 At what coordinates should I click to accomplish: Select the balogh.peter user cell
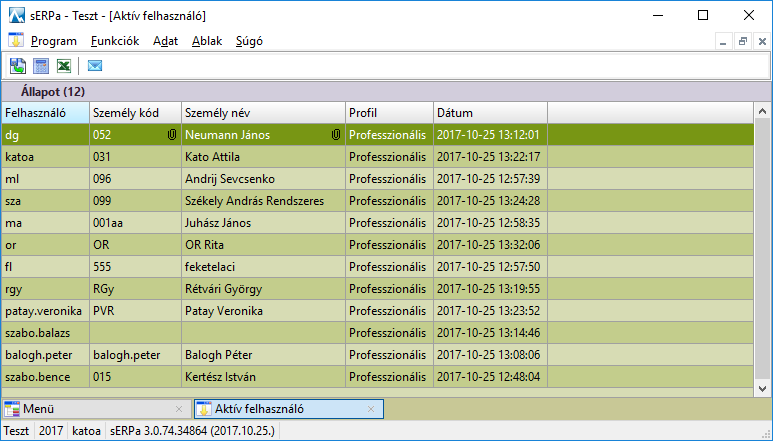45,355
